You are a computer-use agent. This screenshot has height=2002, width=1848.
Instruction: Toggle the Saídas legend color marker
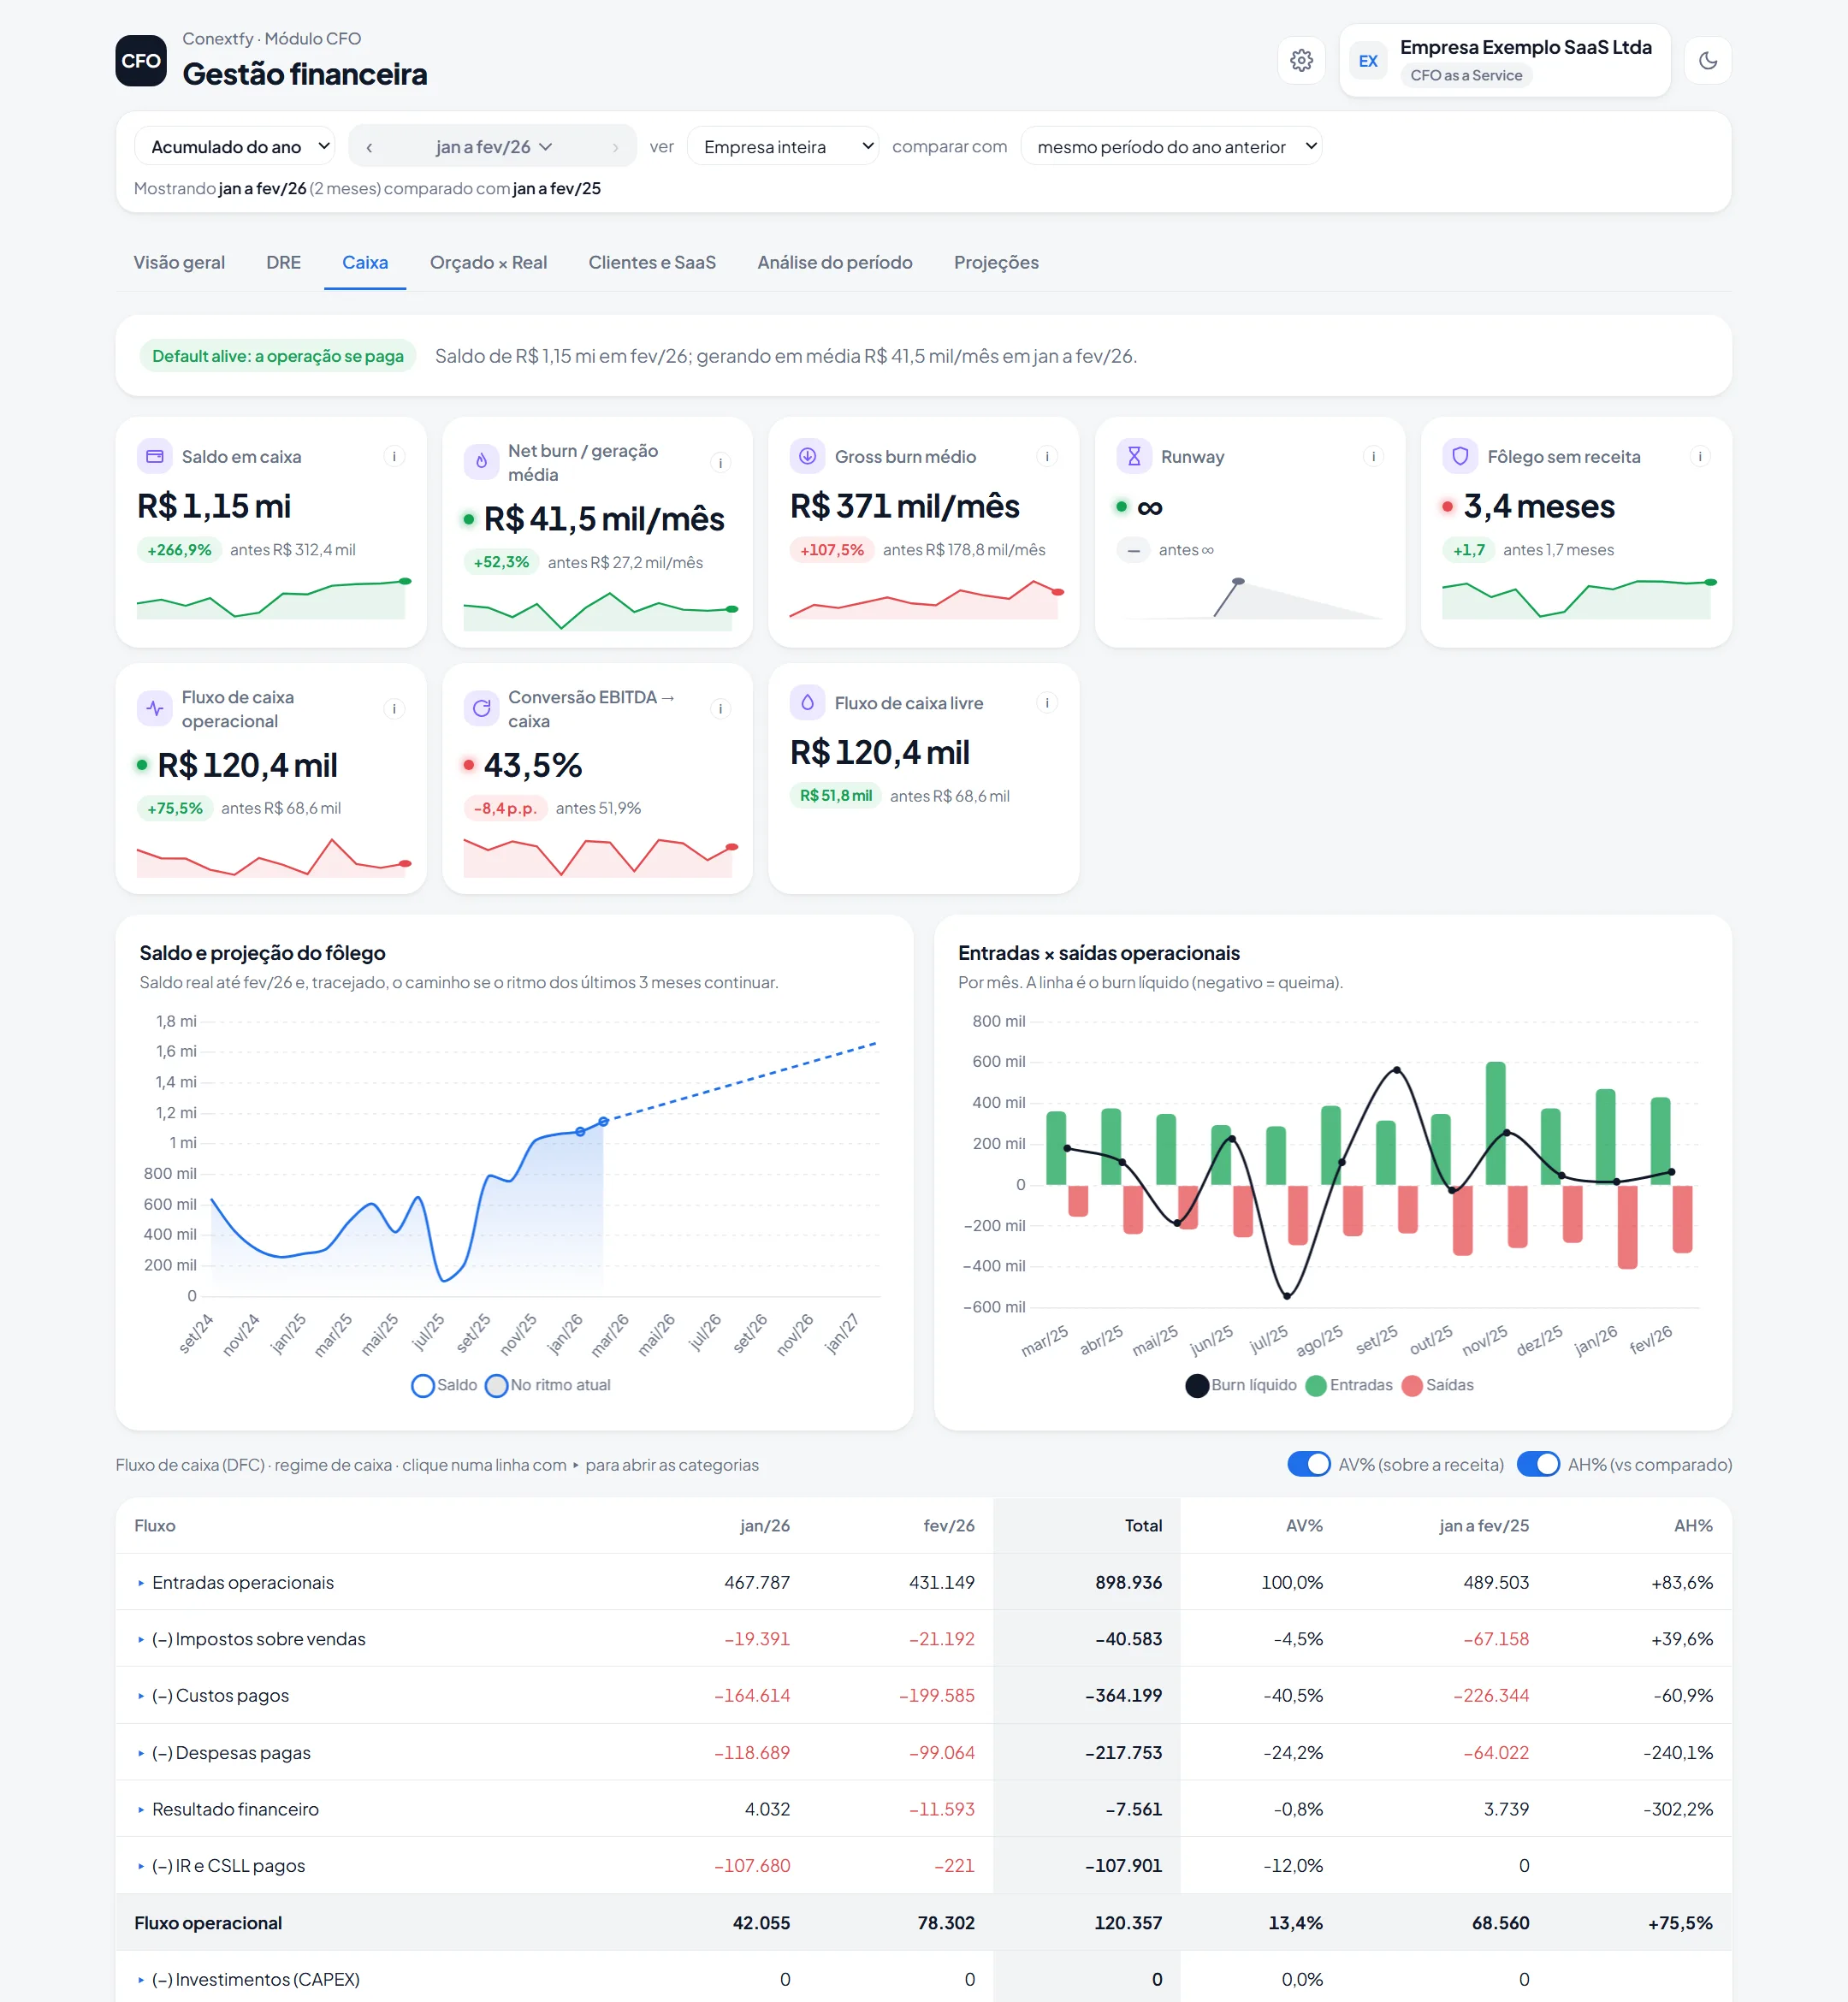point(1411,1385)
